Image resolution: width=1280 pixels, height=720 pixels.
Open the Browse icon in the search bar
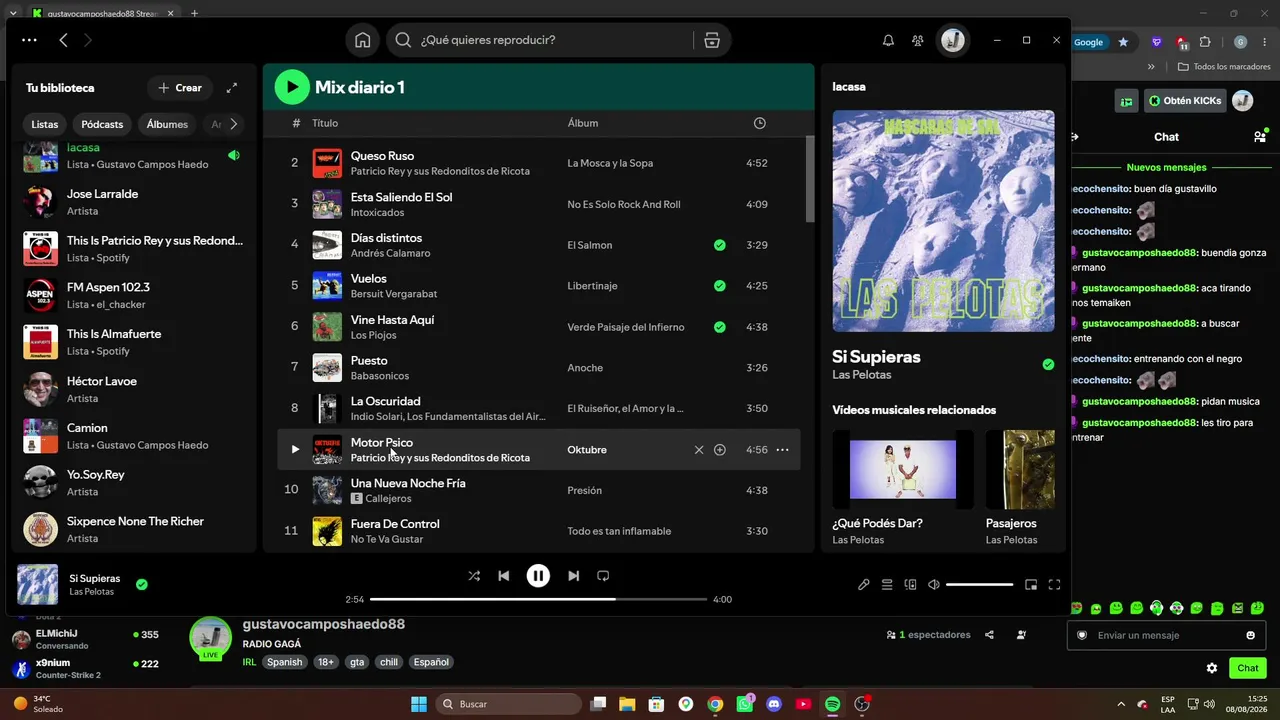tap(712, 40)
